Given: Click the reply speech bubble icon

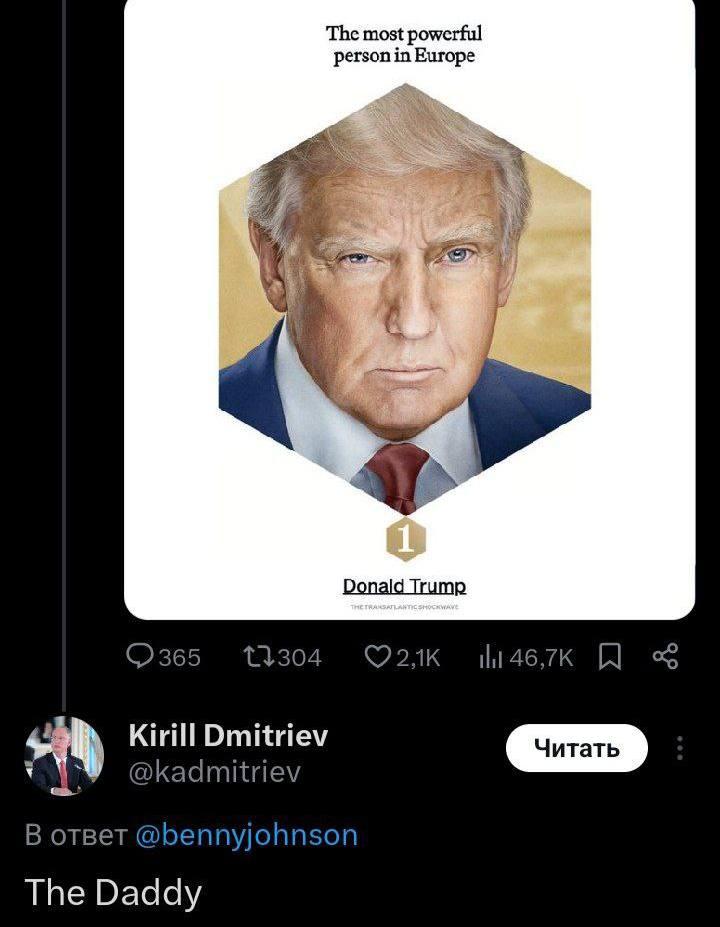Looking at the screenshot, I should click(x=139, y=656).
